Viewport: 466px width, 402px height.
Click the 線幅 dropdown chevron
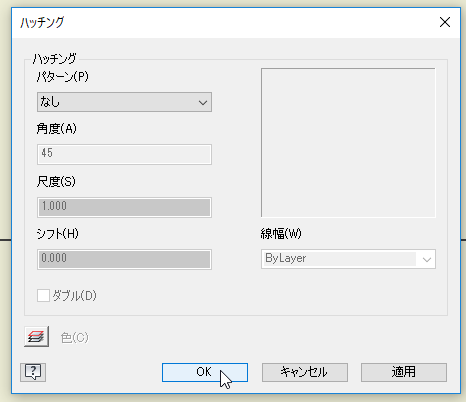427,259
